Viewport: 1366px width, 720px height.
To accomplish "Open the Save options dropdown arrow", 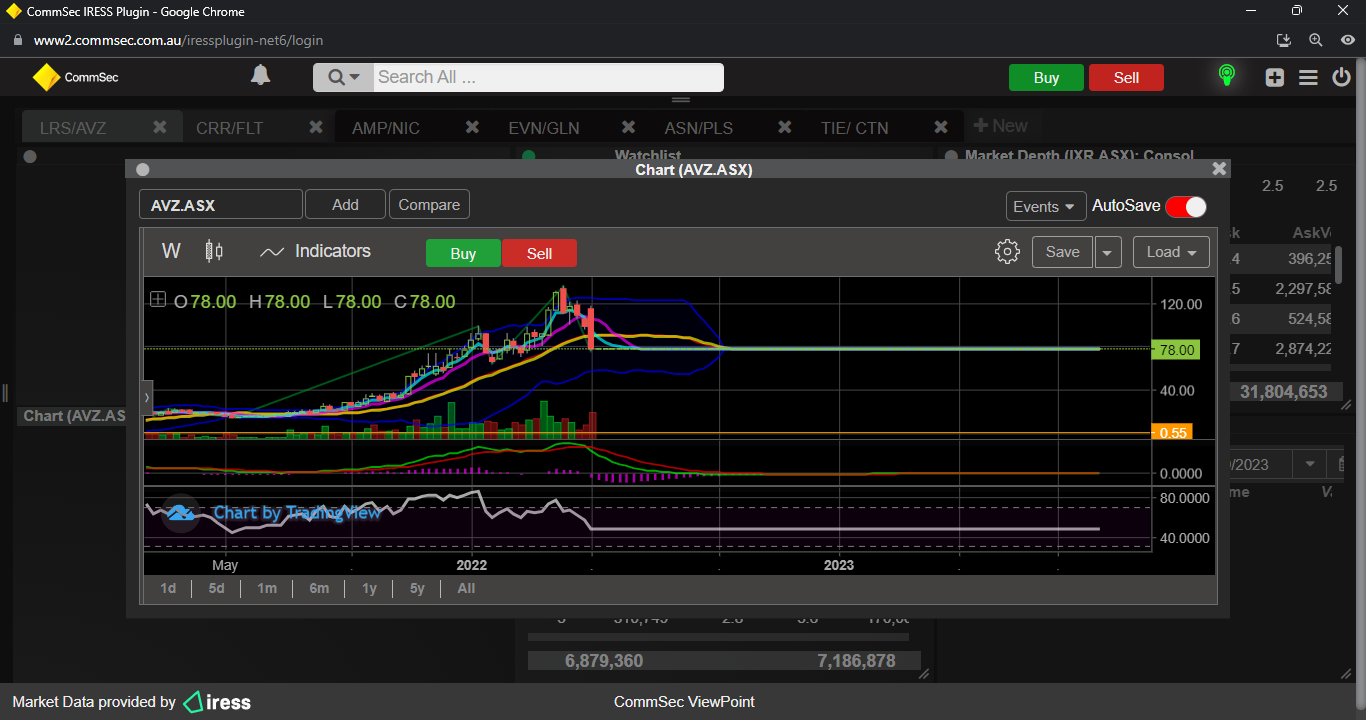I will coord(1108,252).
